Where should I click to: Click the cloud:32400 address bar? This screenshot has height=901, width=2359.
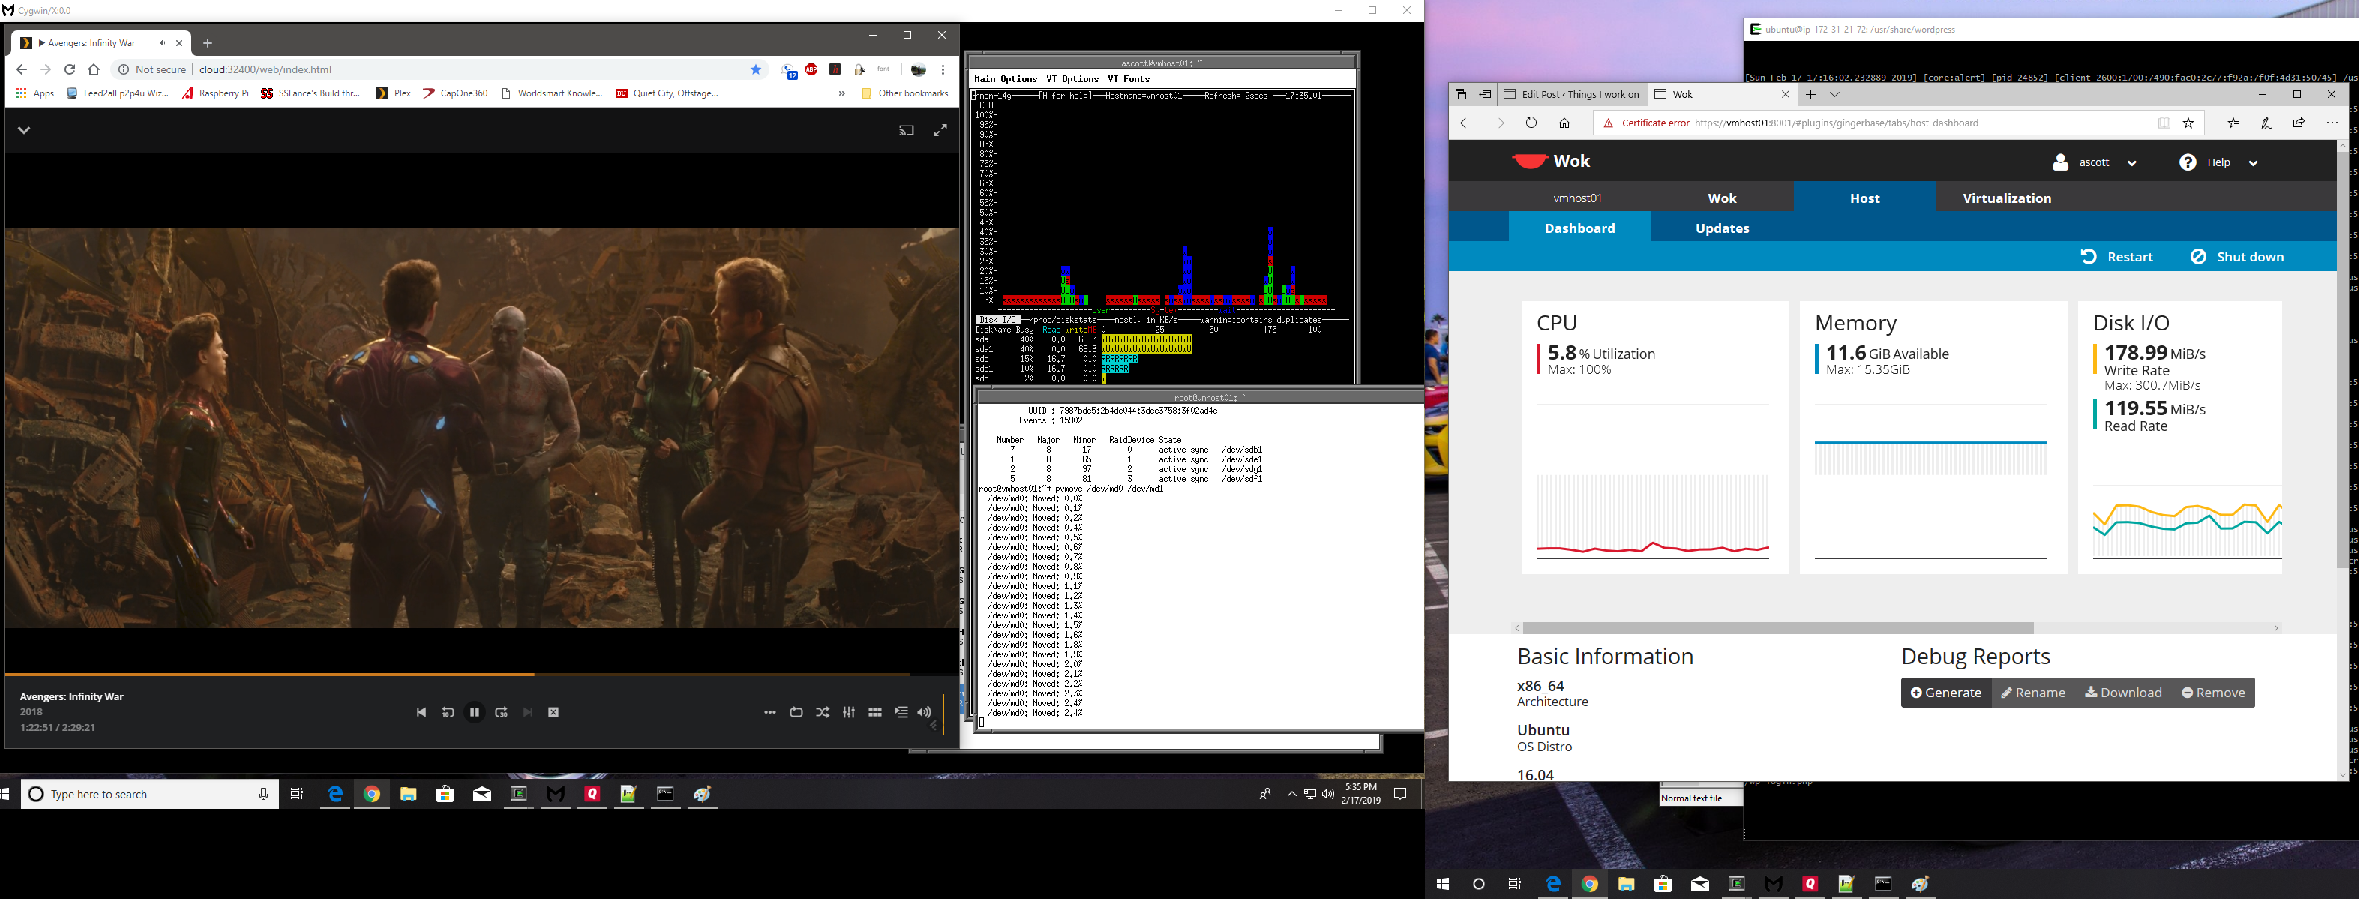(265, 69)
